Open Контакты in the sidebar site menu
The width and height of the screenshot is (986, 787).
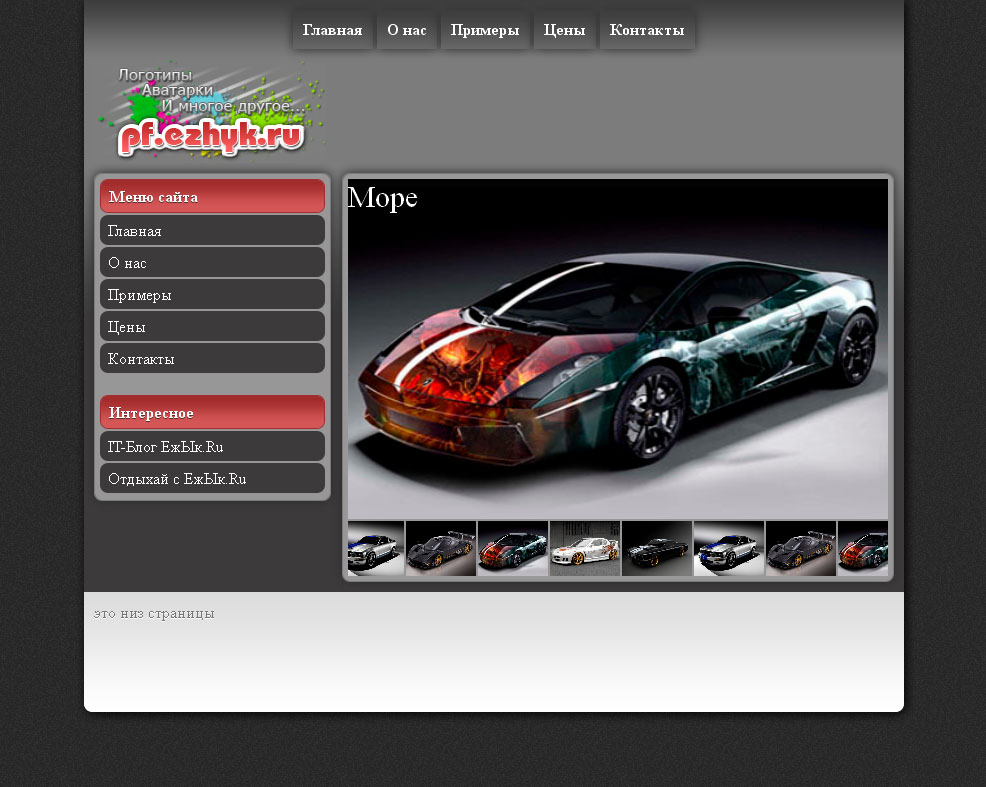coord(213,358)
